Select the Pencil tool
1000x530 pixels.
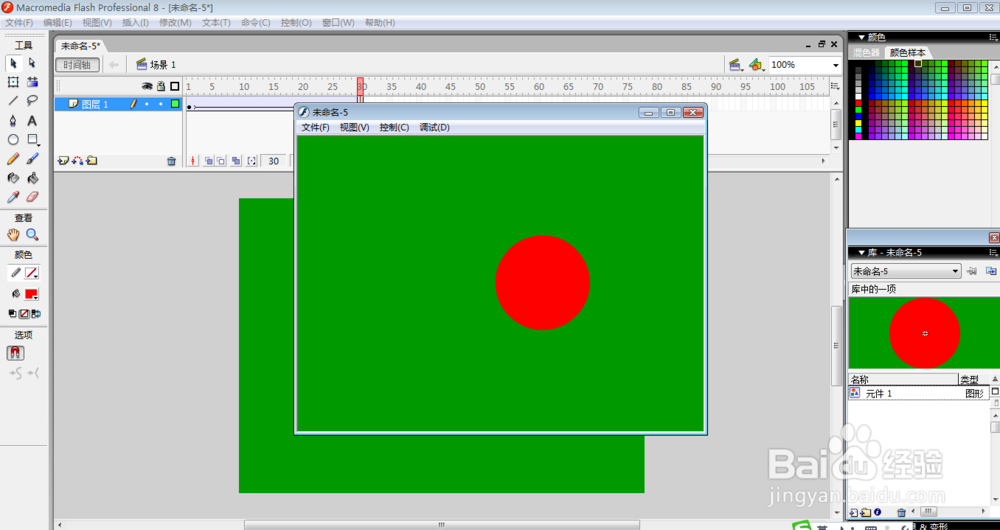[13, 159]
